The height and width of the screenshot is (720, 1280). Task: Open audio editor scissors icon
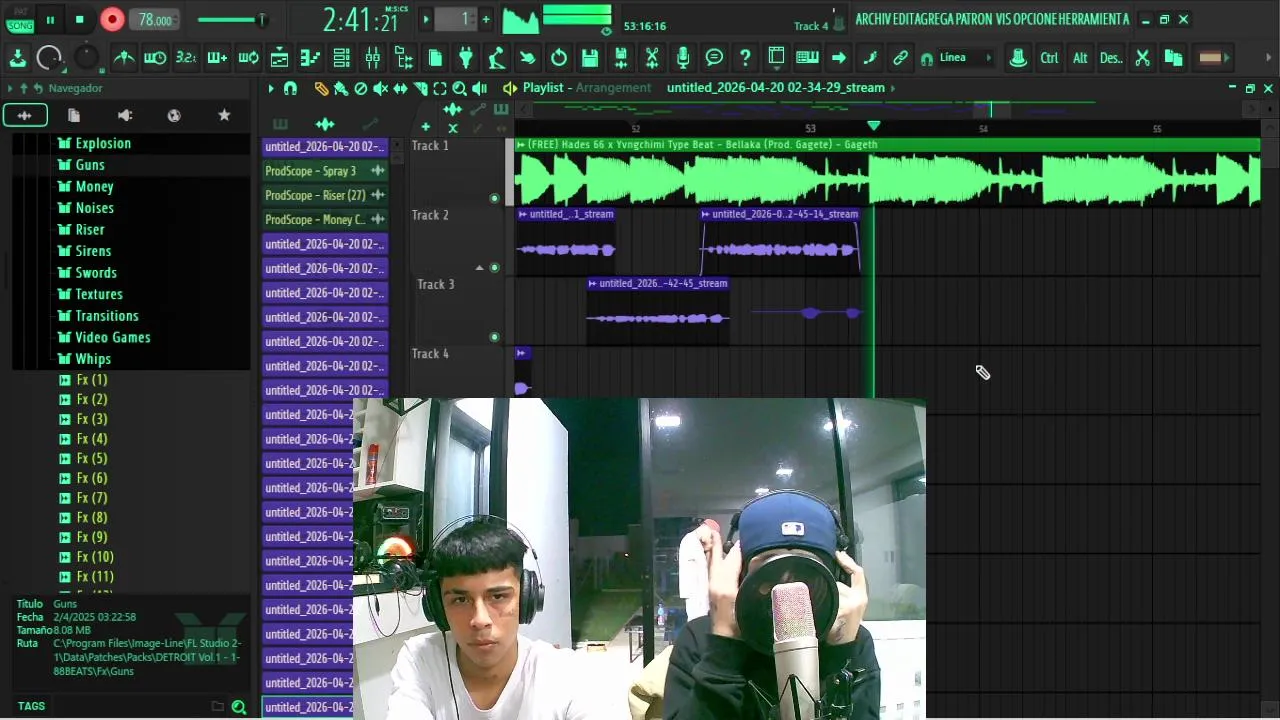pos(652,58)
